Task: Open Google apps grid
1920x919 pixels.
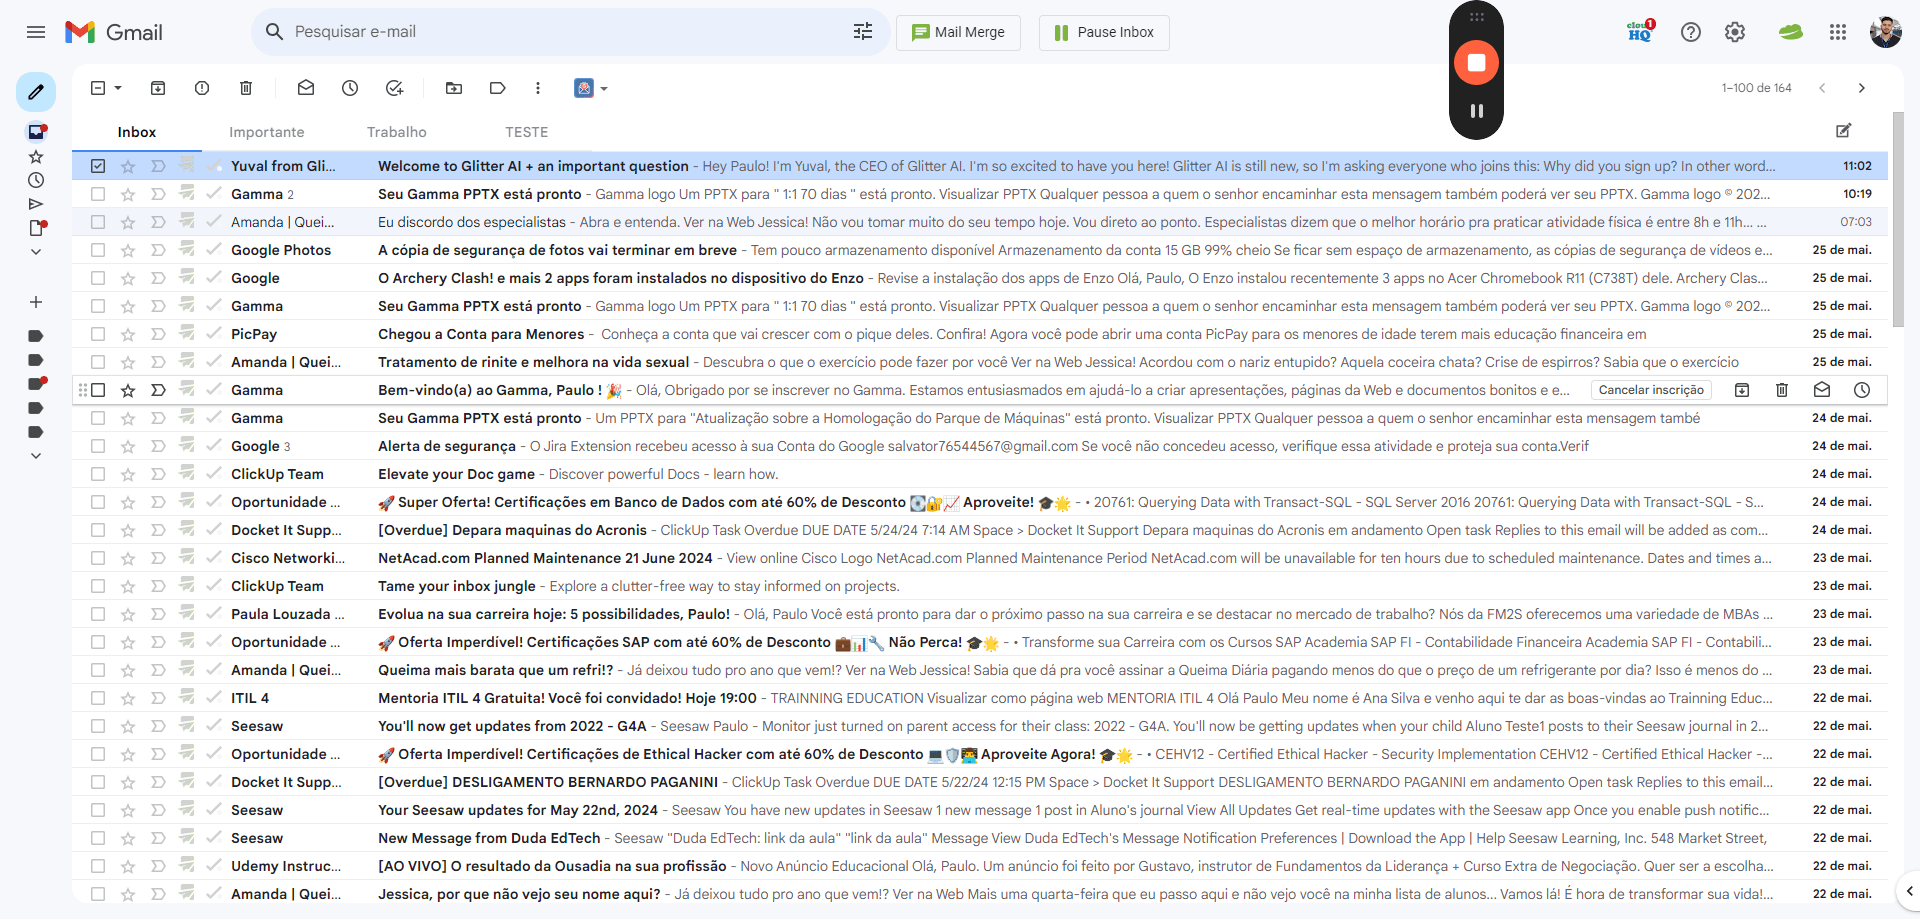Action: [x=1838, y=32]
